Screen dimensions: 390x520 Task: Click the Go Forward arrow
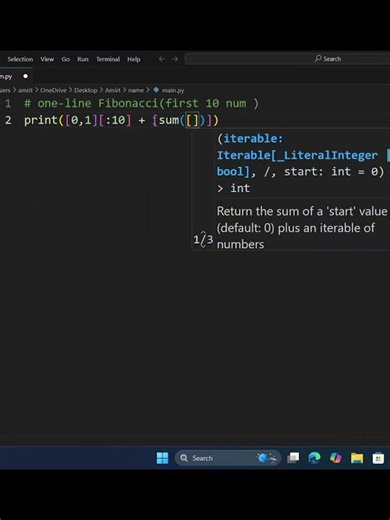175,59
